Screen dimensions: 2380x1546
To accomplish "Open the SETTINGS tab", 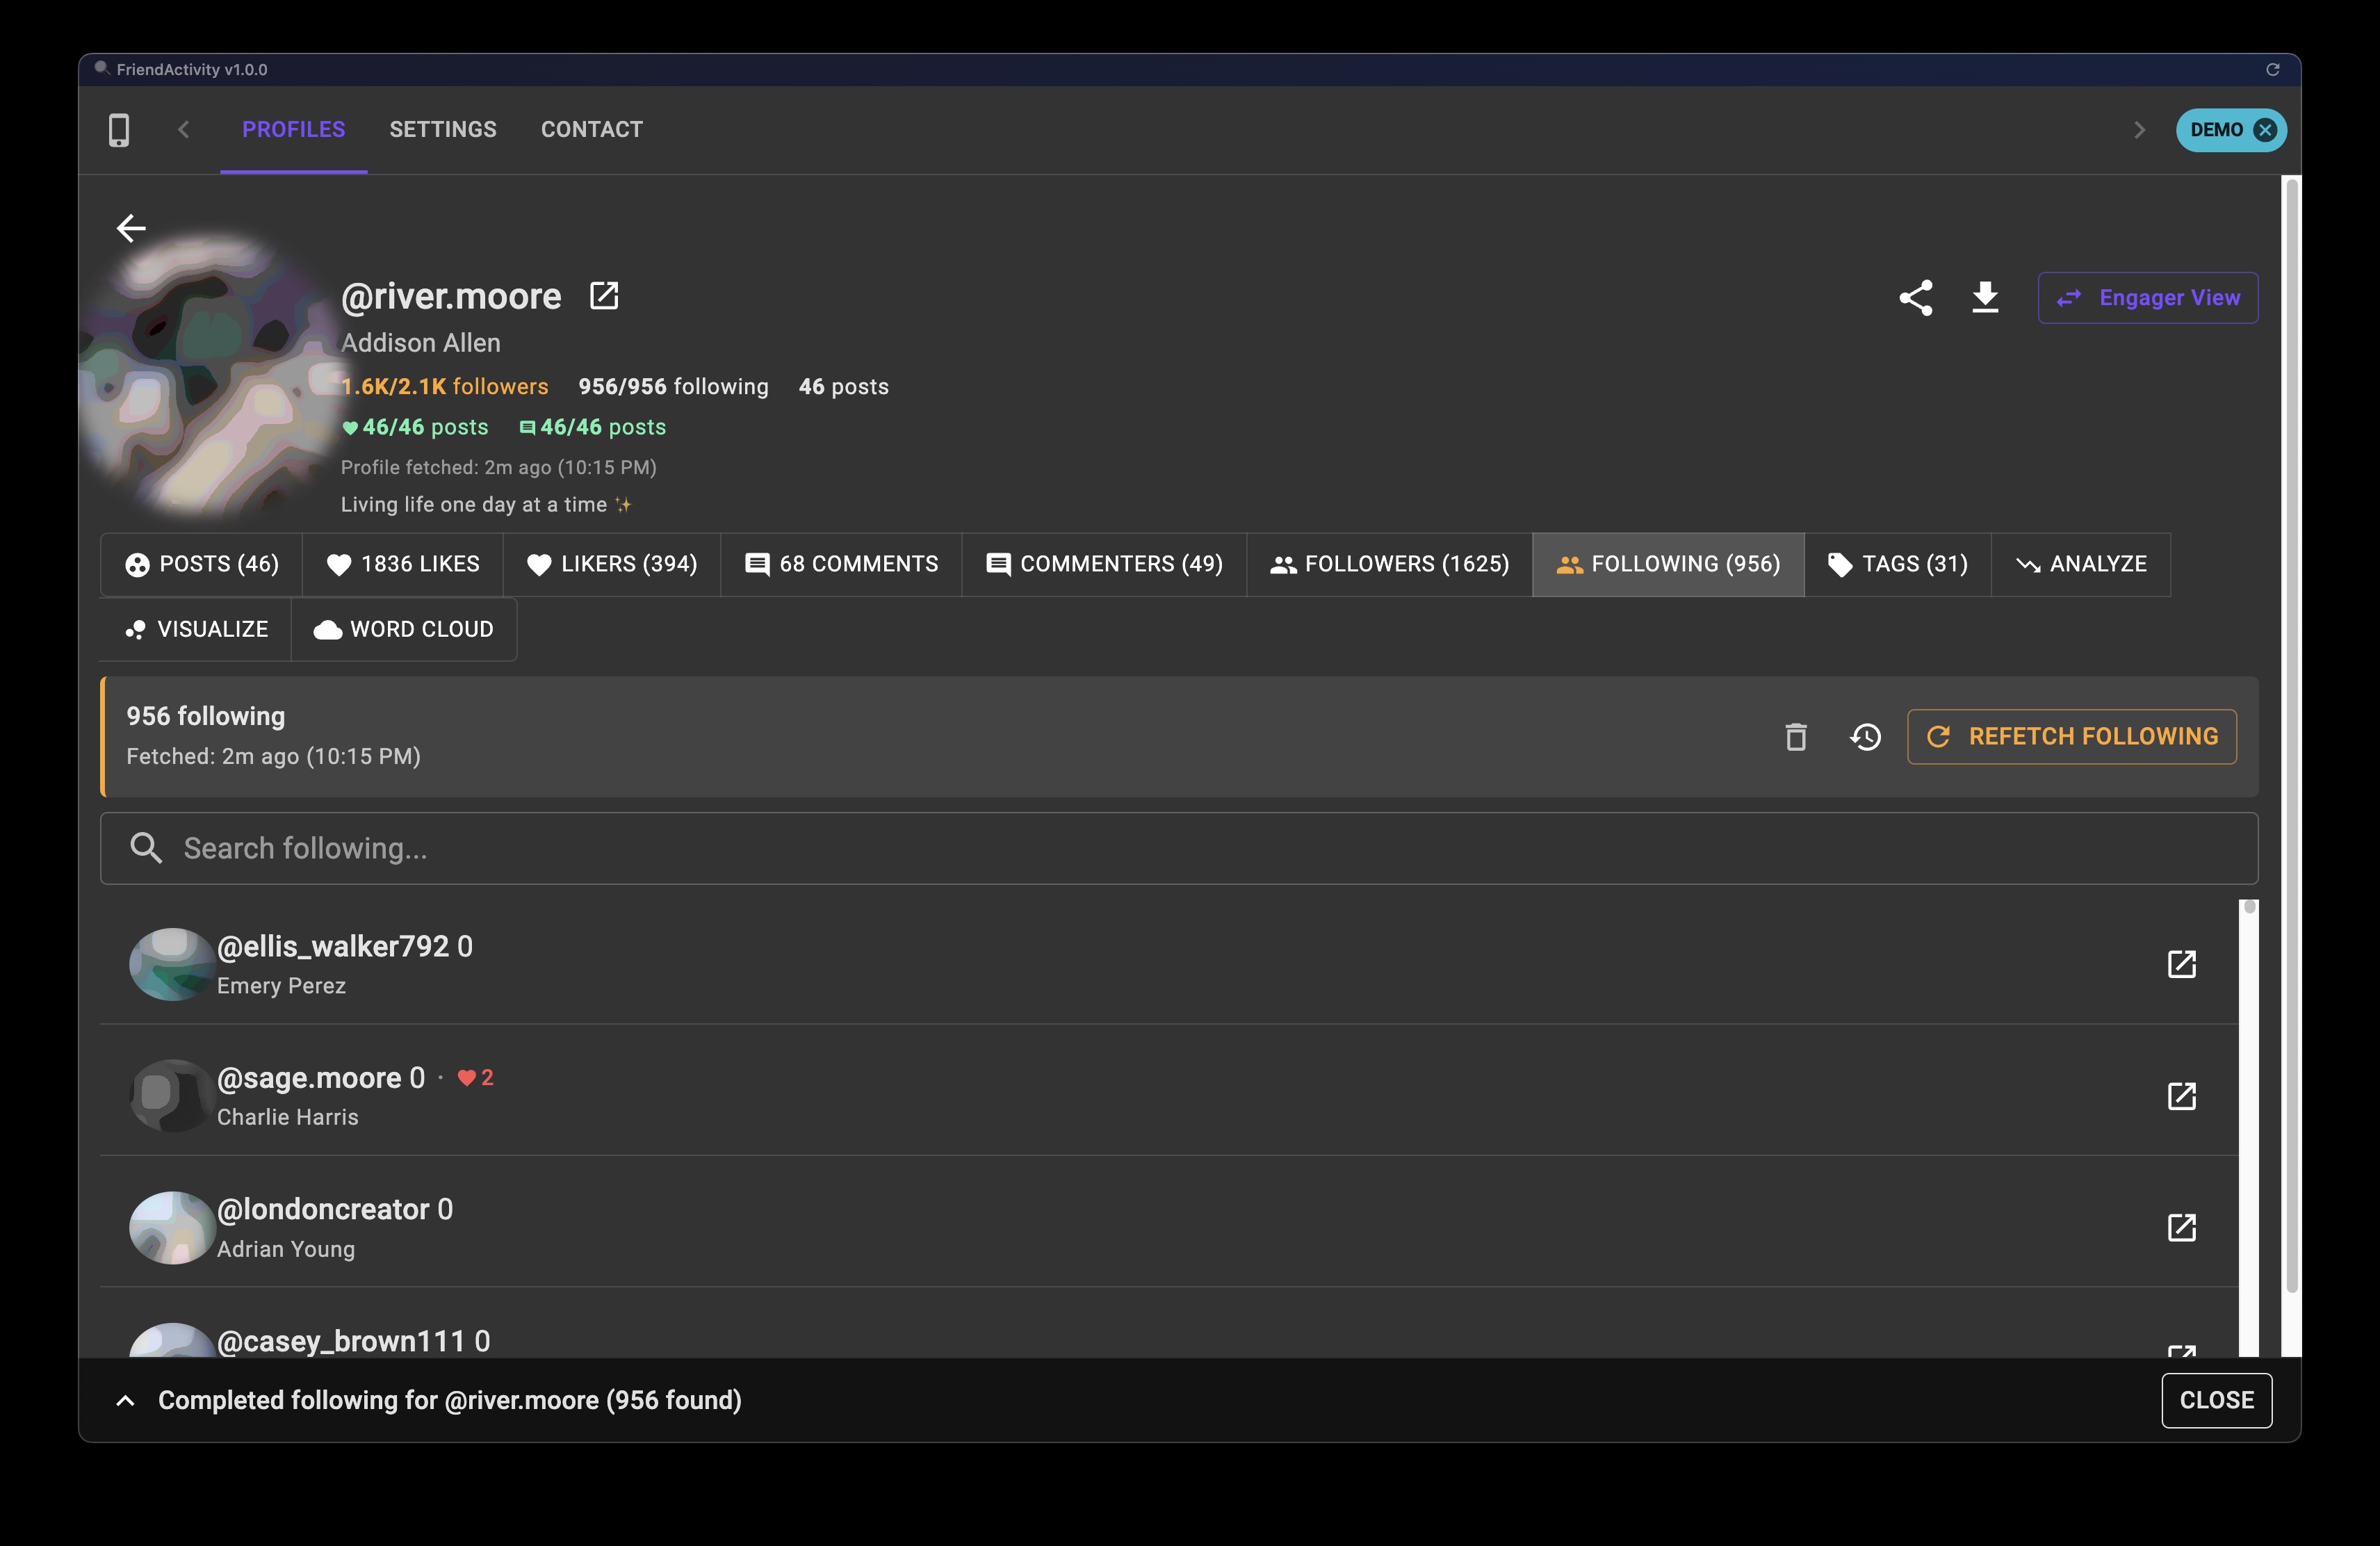I will point(443,129).
